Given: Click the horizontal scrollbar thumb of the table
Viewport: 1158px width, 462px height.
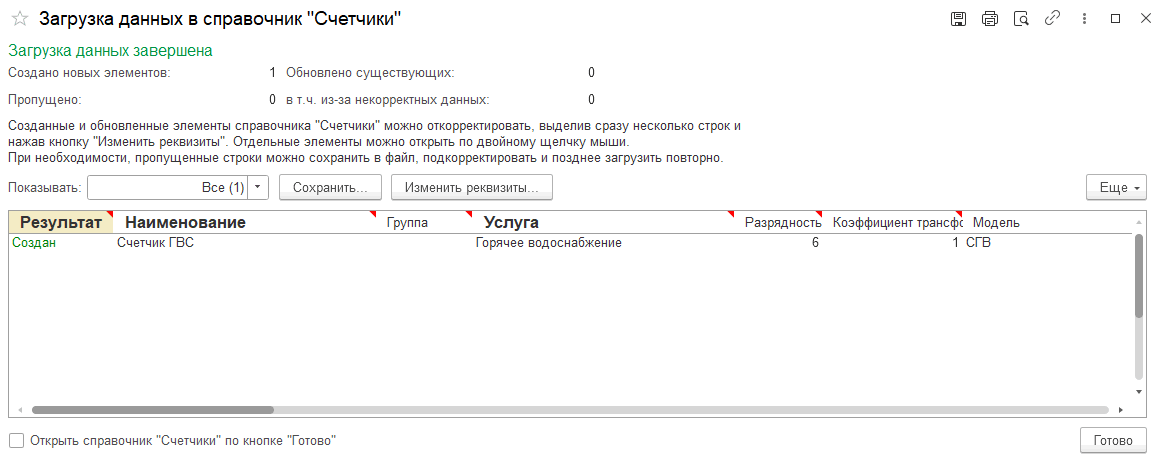Looking at the screenshot, I should (153, 410).
